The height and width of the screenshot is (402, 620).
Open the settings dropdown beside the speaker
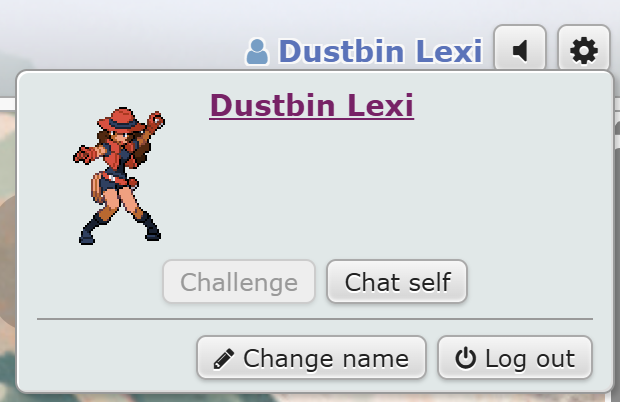(584, 49)
